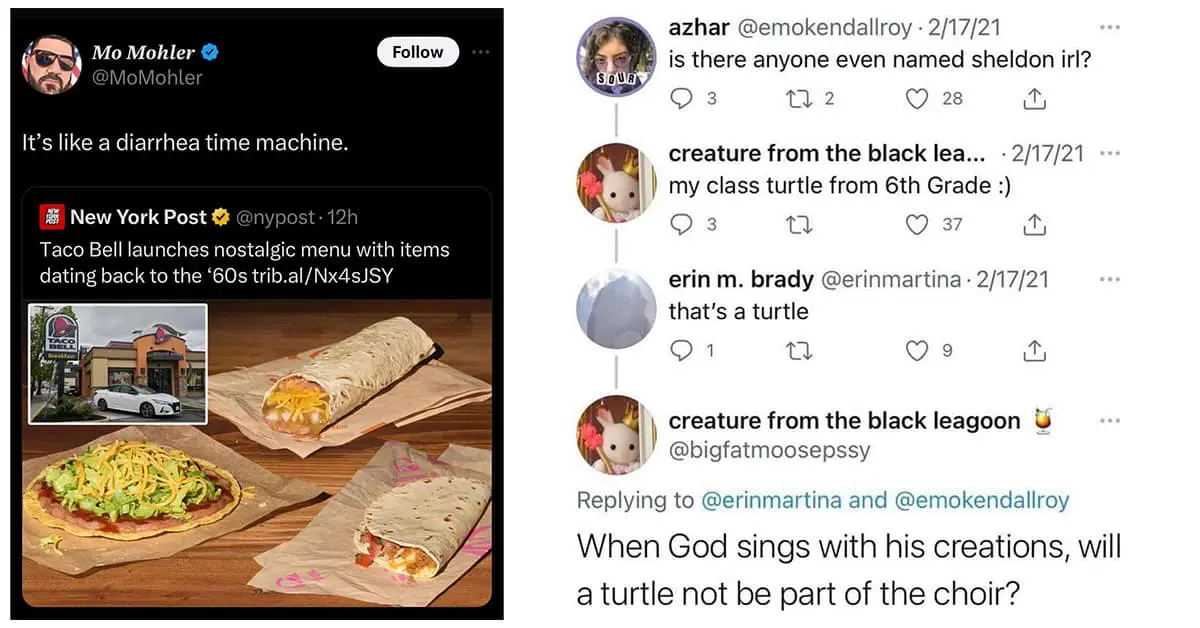Click the Follow button on Mo Mohler
Screen dimensions: 1200x628
click(417, 52)
